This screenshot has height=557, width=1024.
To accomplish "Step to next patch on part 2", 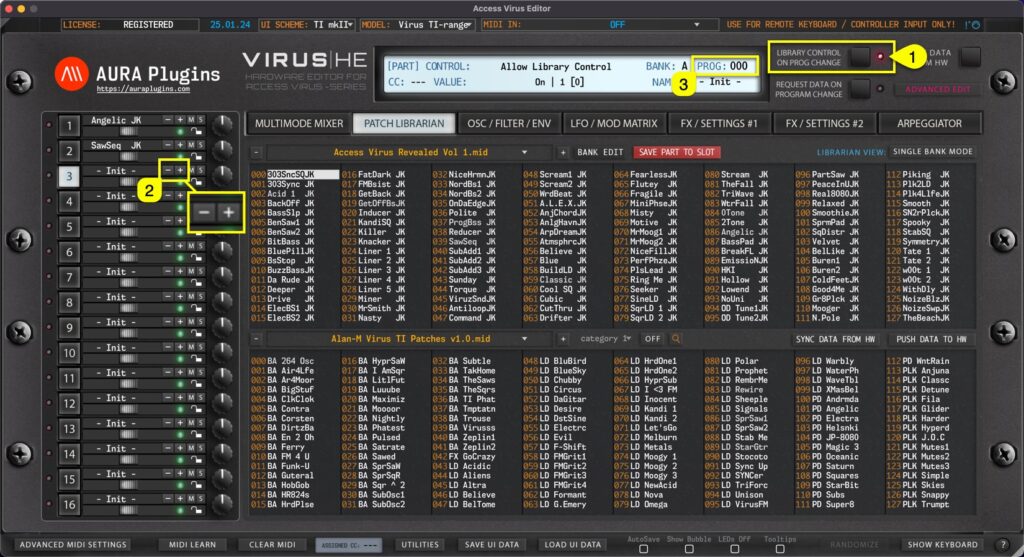I will pyautogui.click(x=180, y=145).
